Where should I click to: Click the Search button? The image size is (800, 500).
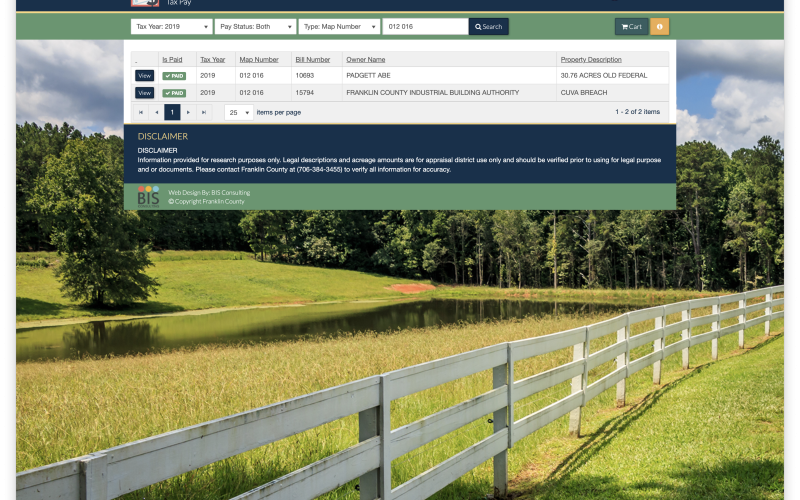point(489,27)
